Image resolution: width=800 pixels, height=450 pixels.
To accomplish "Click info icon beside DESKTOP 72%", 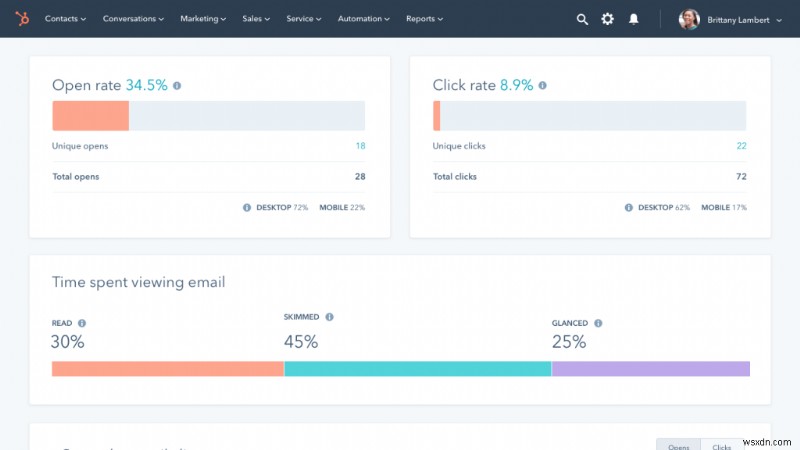I will [x=247, y=208].
